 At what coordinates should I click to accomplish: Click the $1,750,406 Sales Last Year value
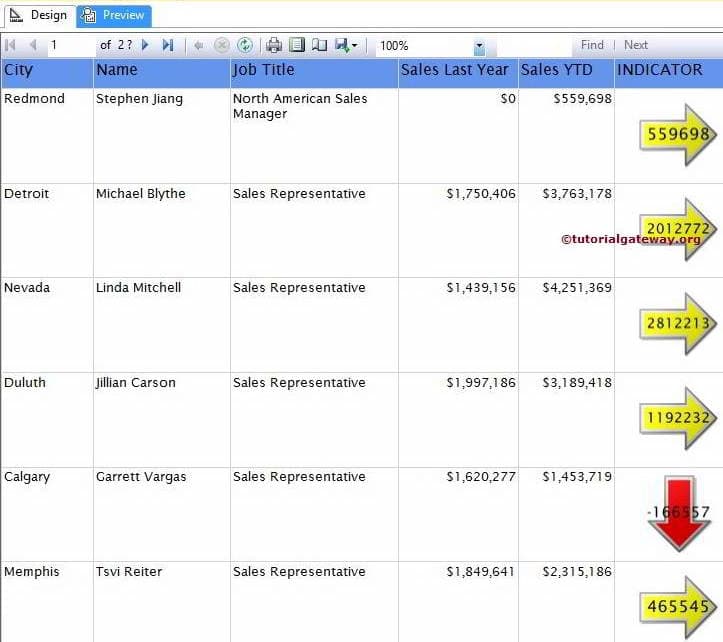(481, 194)
